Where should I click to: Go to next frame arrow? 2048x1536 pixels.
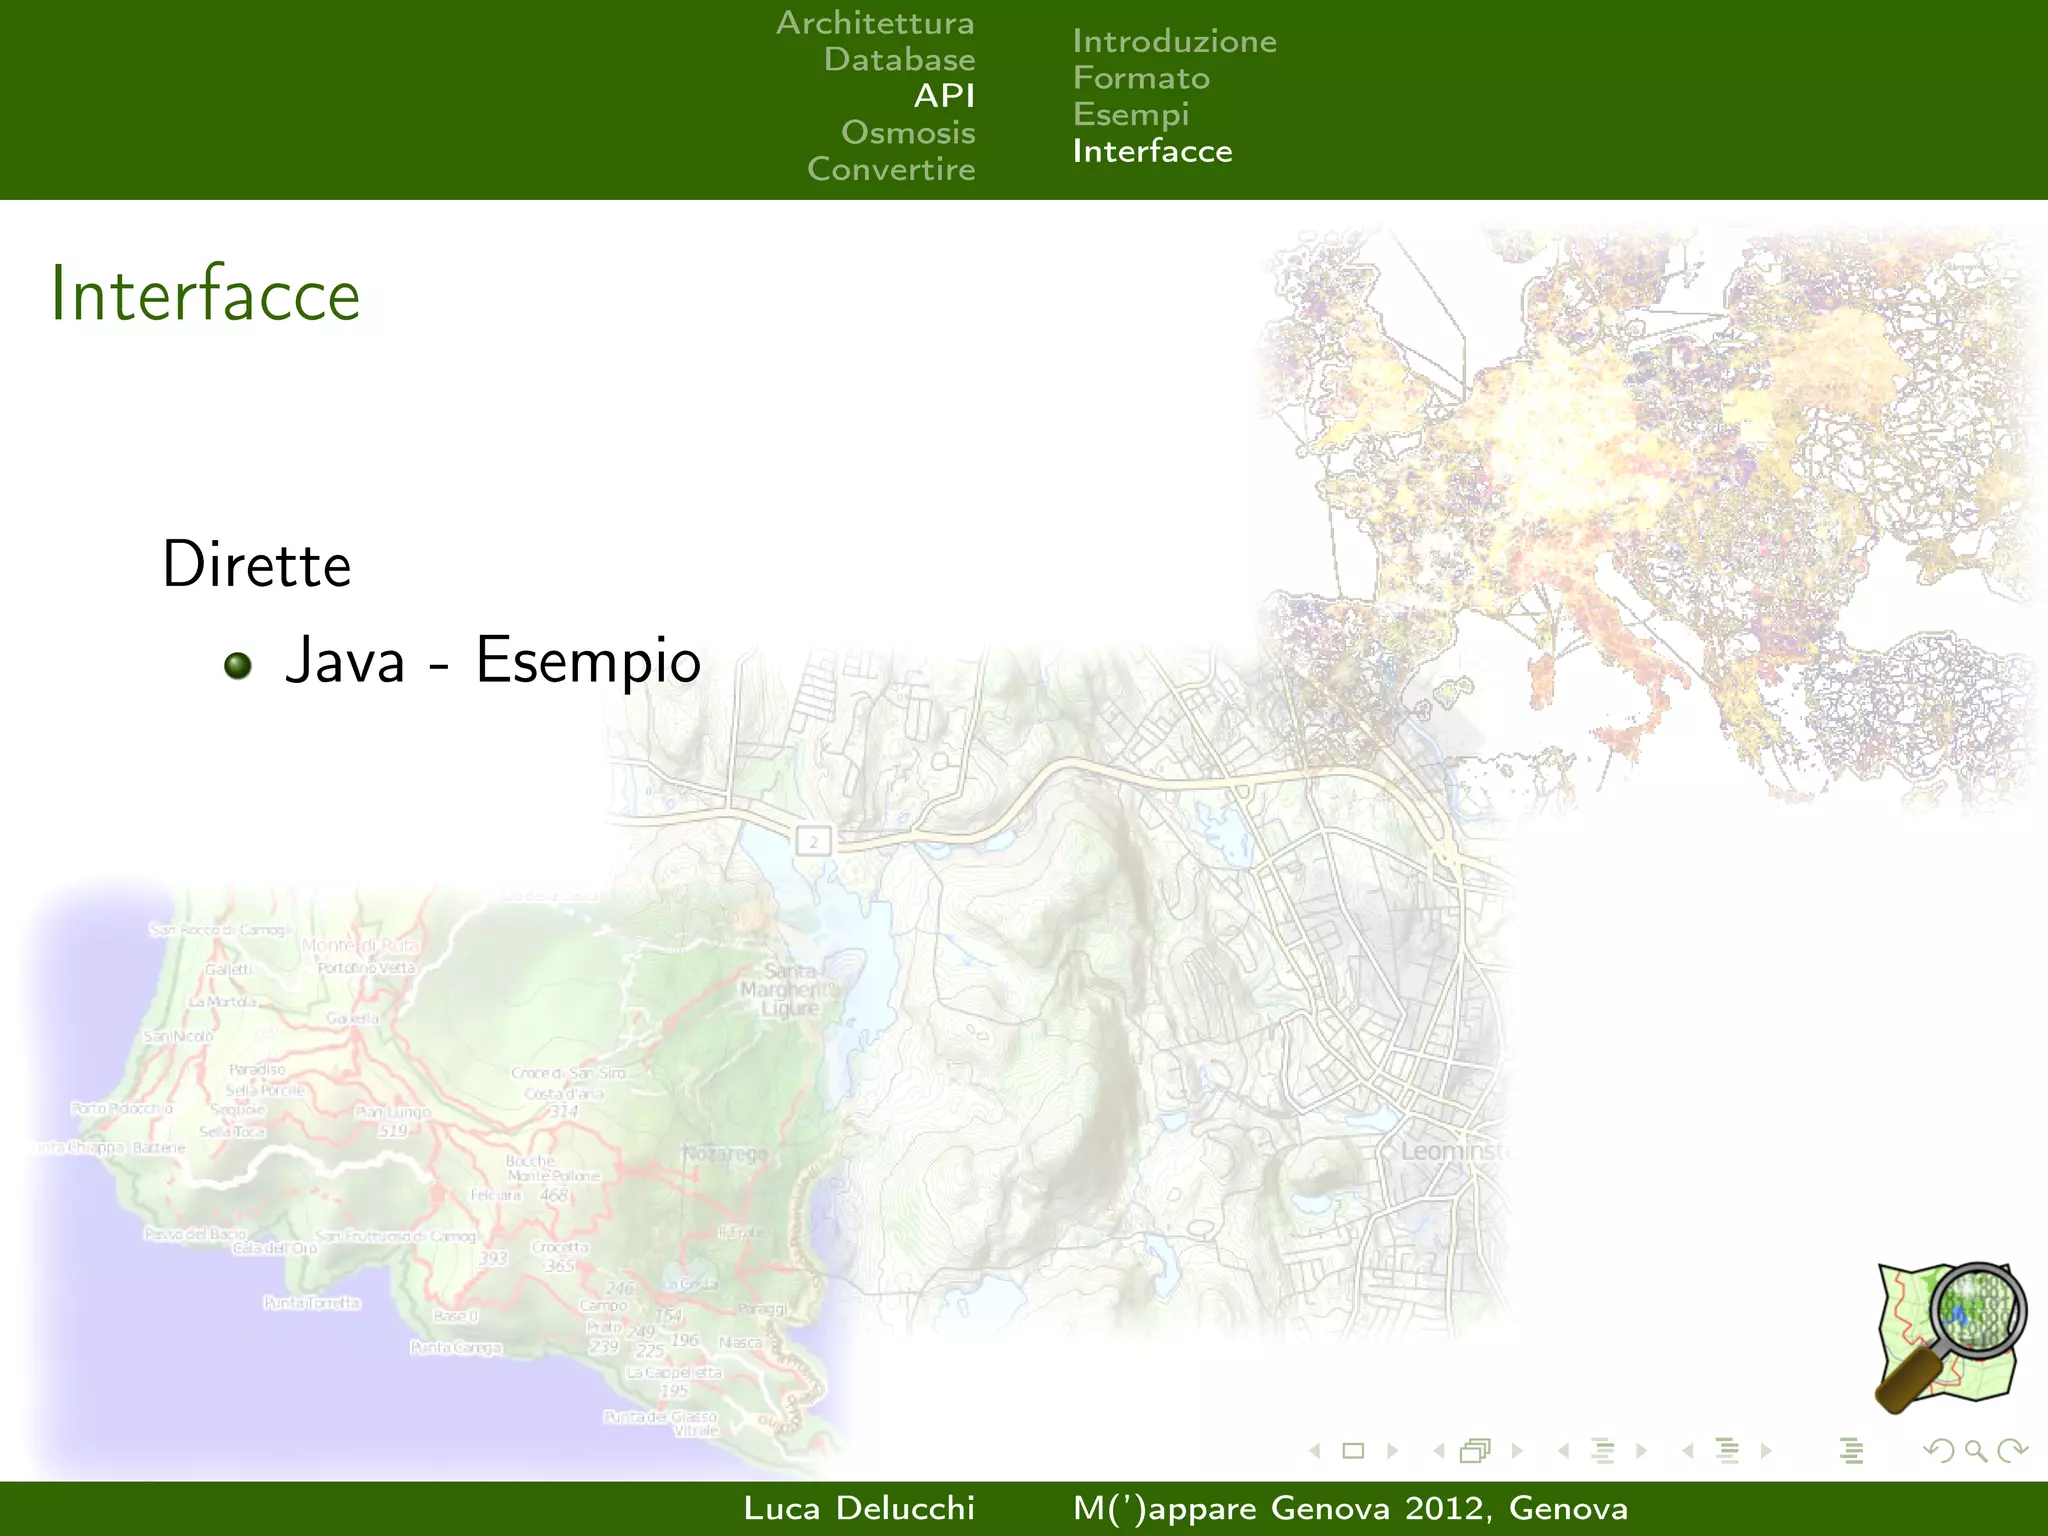[1517, 1451]
